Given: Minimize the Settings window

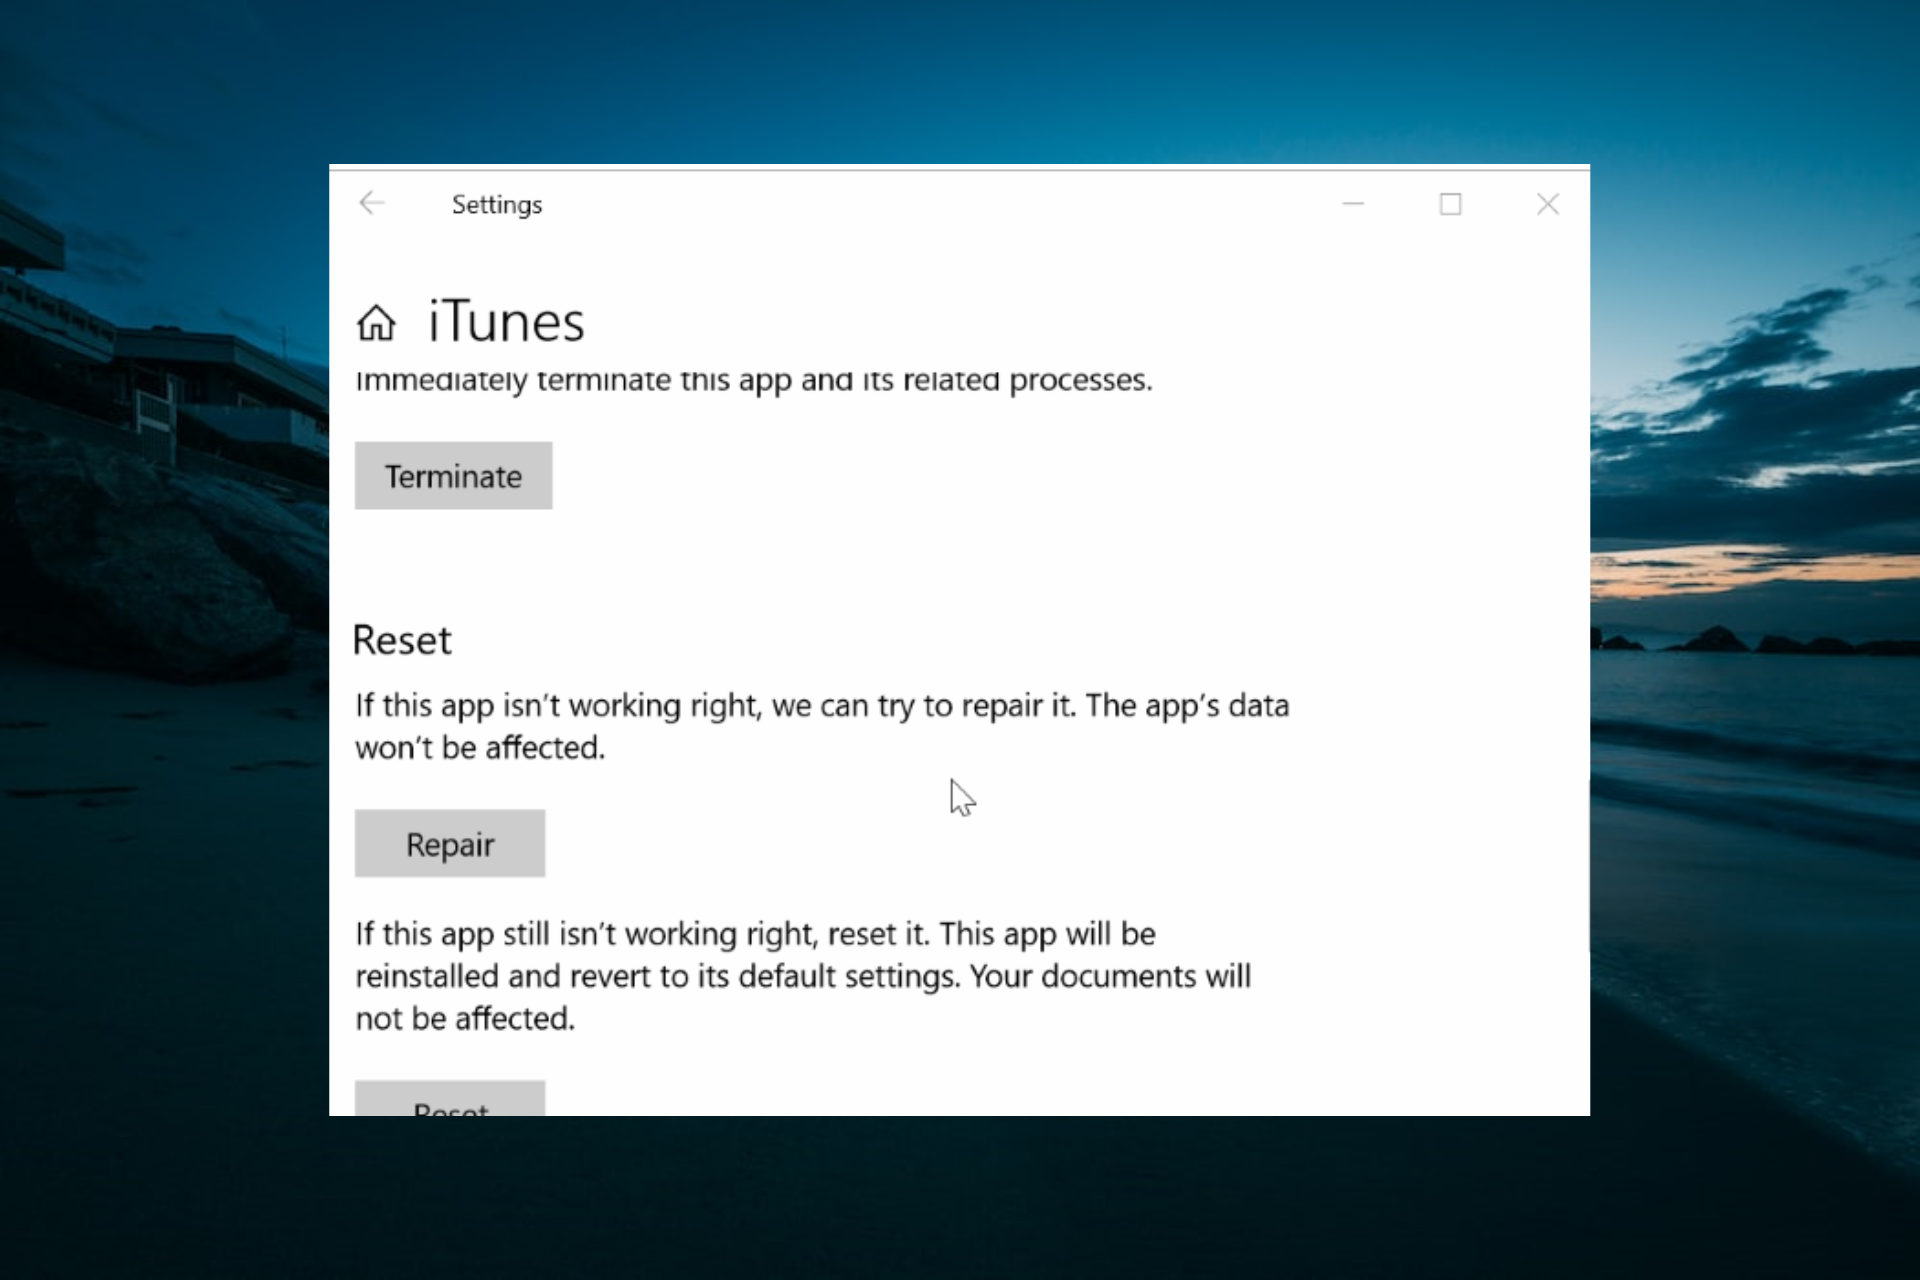Looking at the screenshot, I should pyautogui.click(x=1353, y=204).
